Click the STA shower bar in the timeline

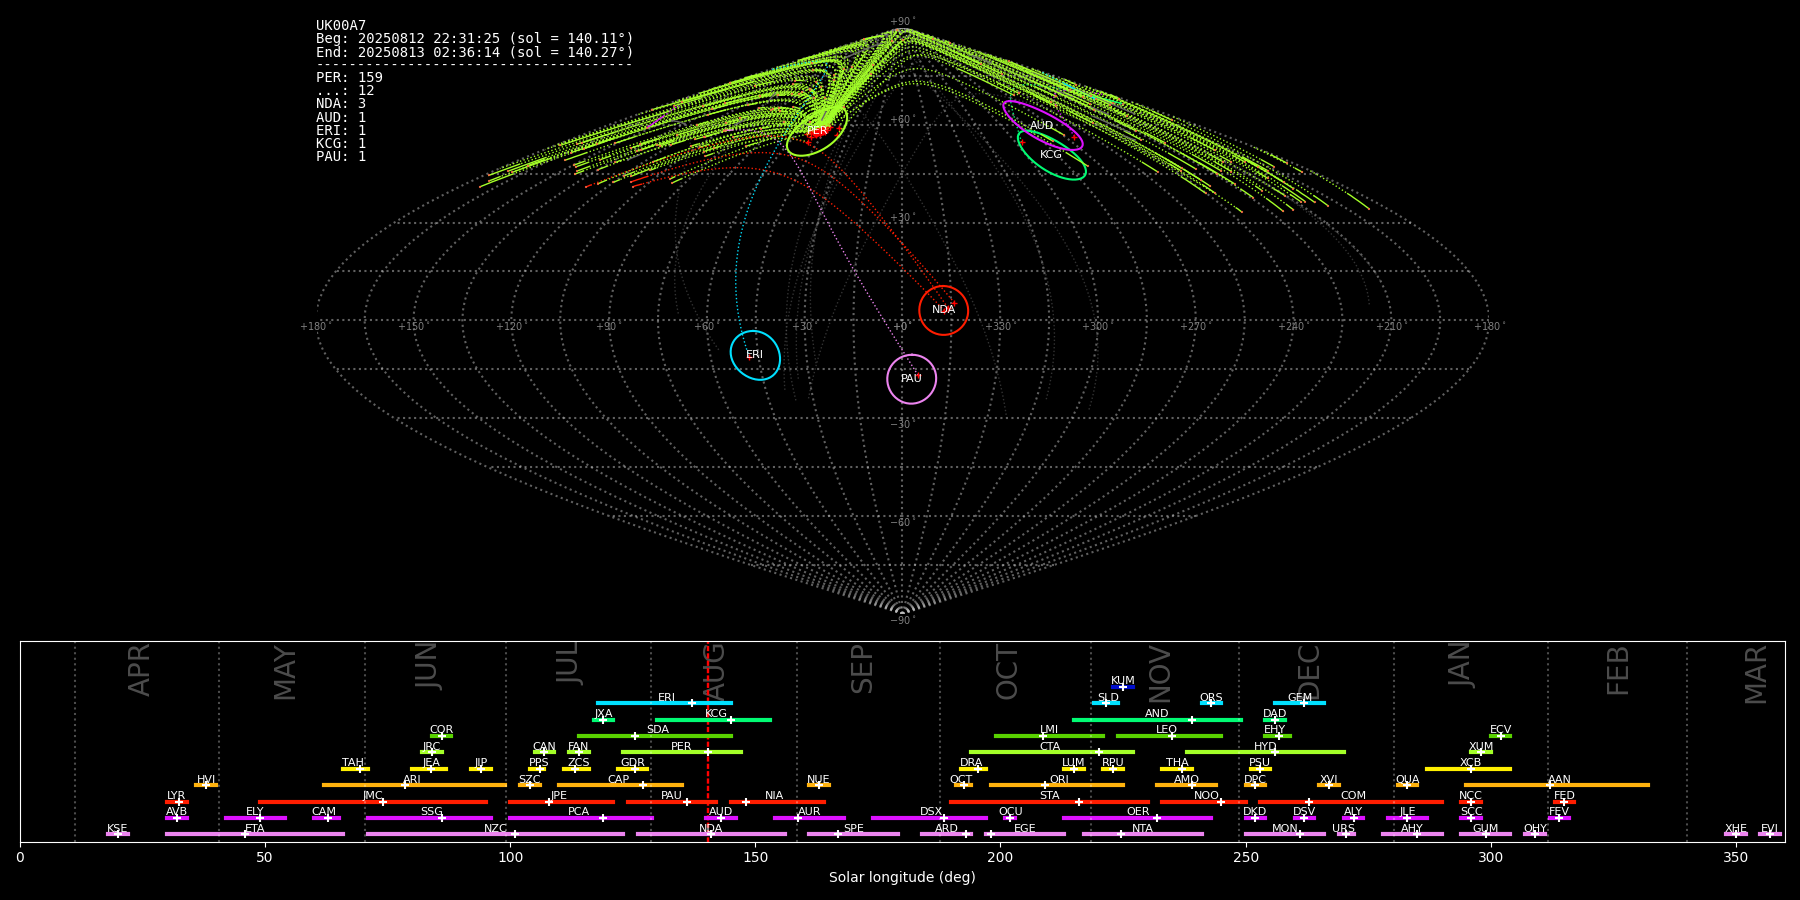click(x=1049, y=802)
